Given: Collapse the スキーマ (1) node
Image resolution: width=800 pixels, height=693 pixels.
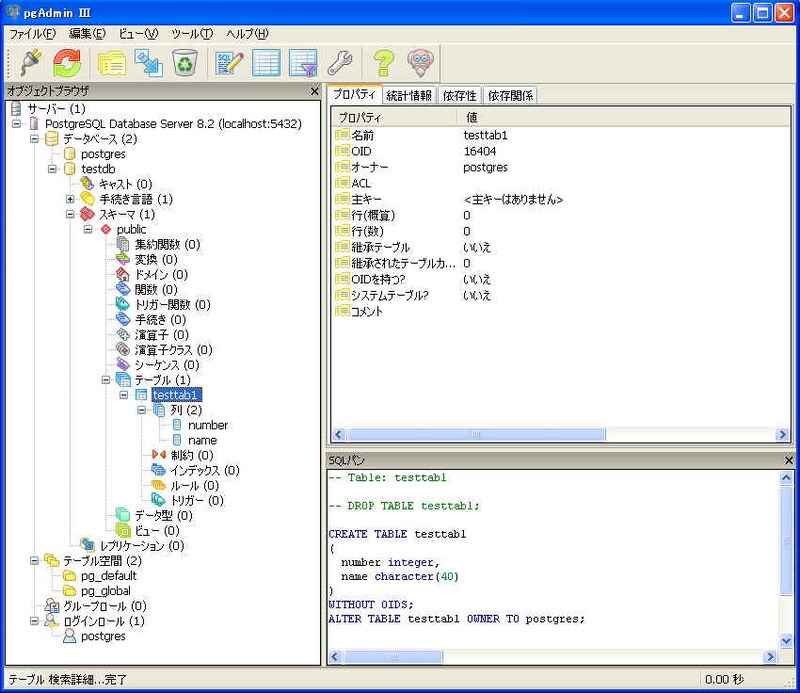Looking at the screenshot, I should pyautogui.click(x=71, y=214).
